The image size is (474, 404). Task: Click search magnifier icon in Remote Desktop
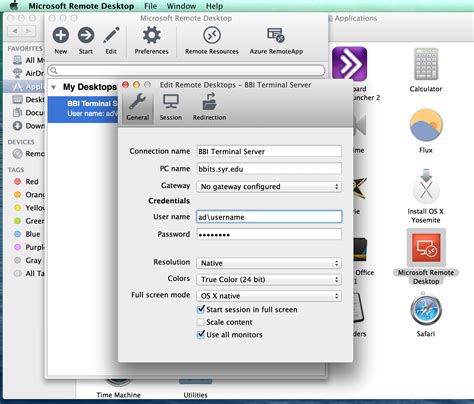(x=54, y=70)
